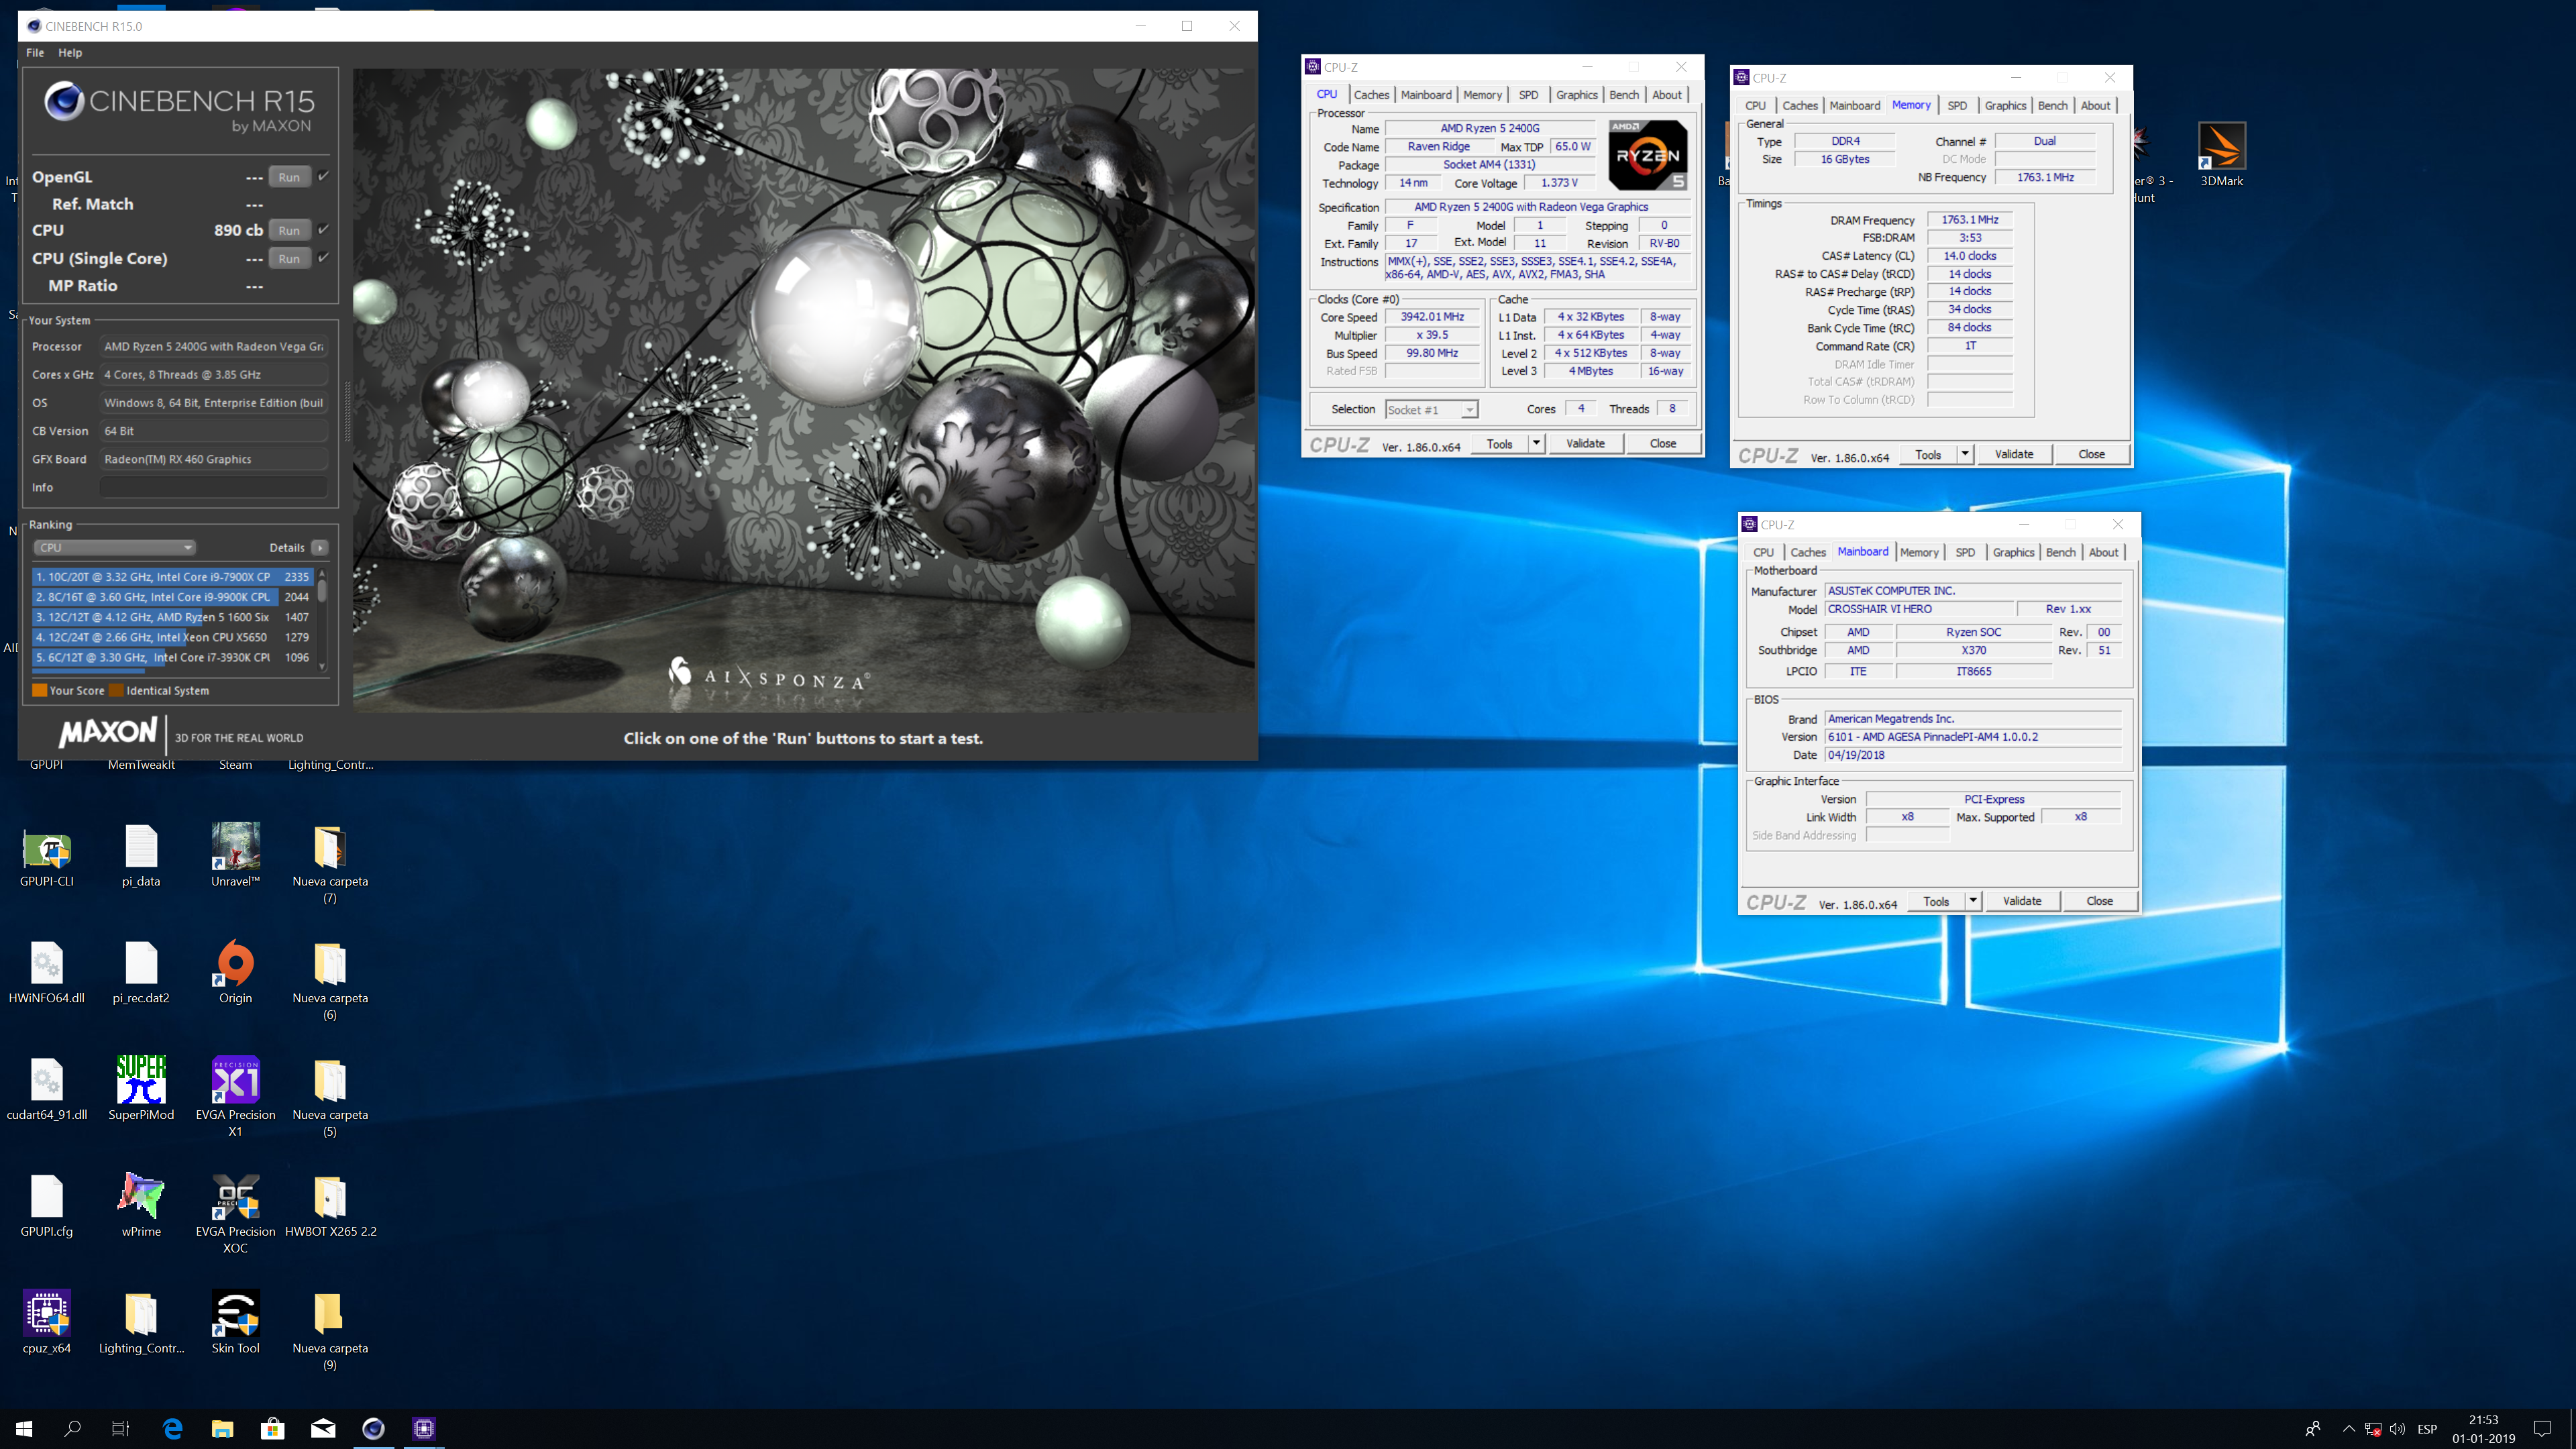Open Tools dropdown arrow in CPU tab CPU-Z
The image size is (2576, 1449).
(x=1536, y=443)
